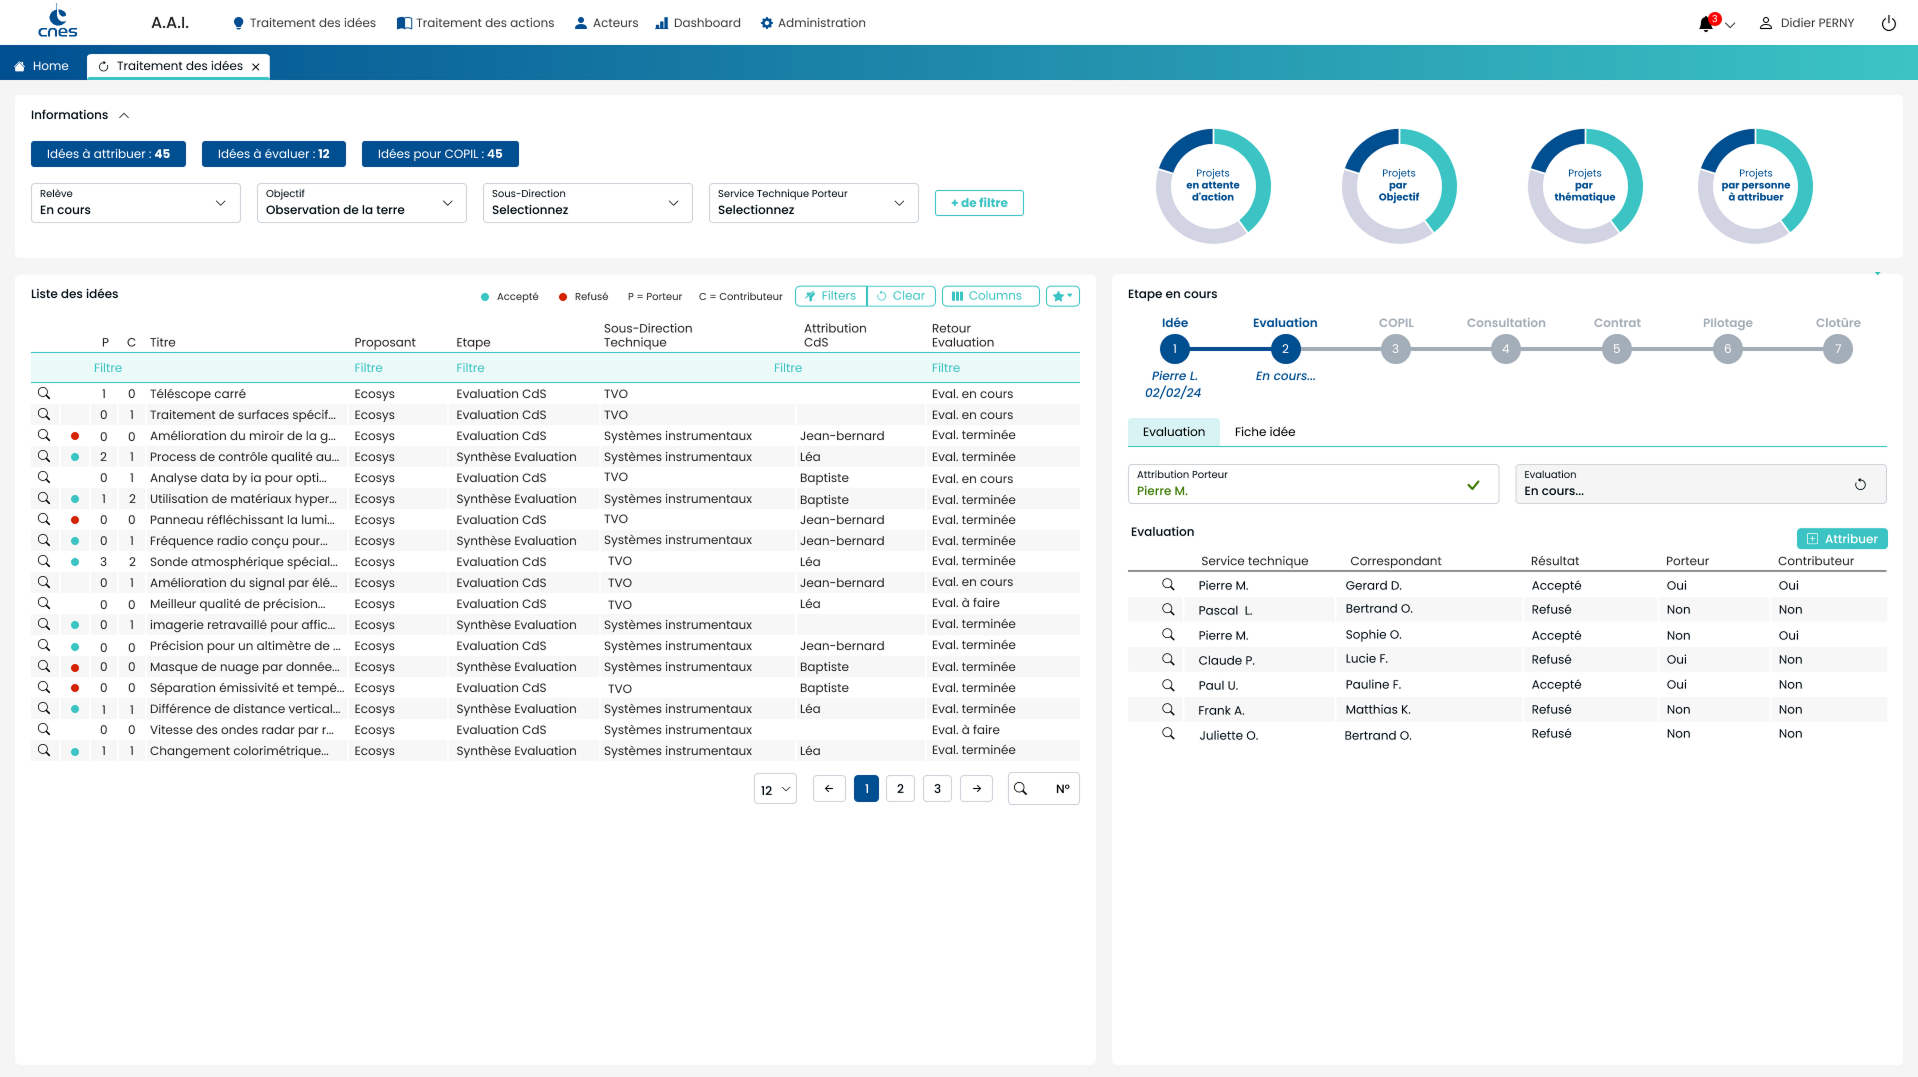
Task: Click the CNES logo
Action: (x=57, y=22)
